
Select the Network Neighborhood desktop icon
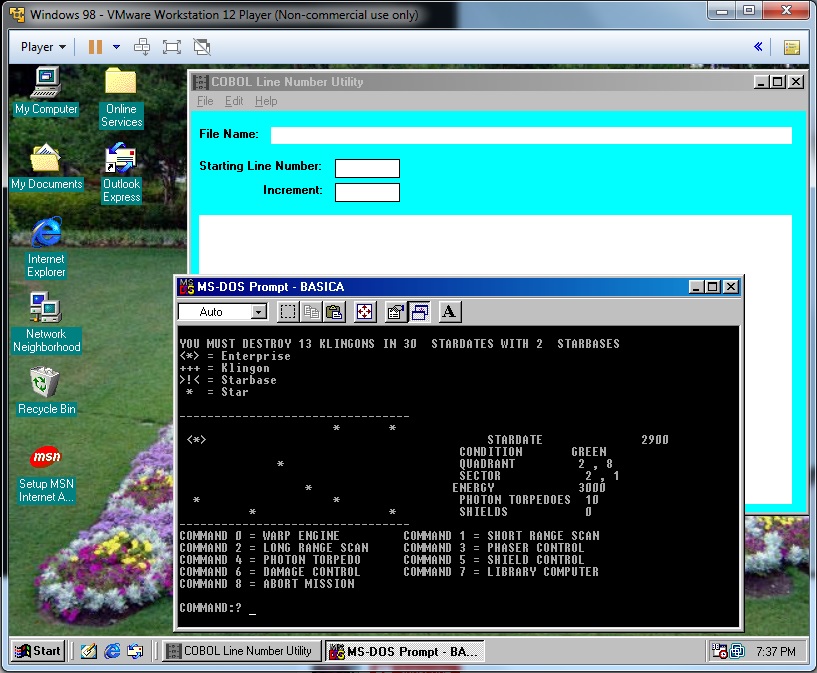pos(46,323)
